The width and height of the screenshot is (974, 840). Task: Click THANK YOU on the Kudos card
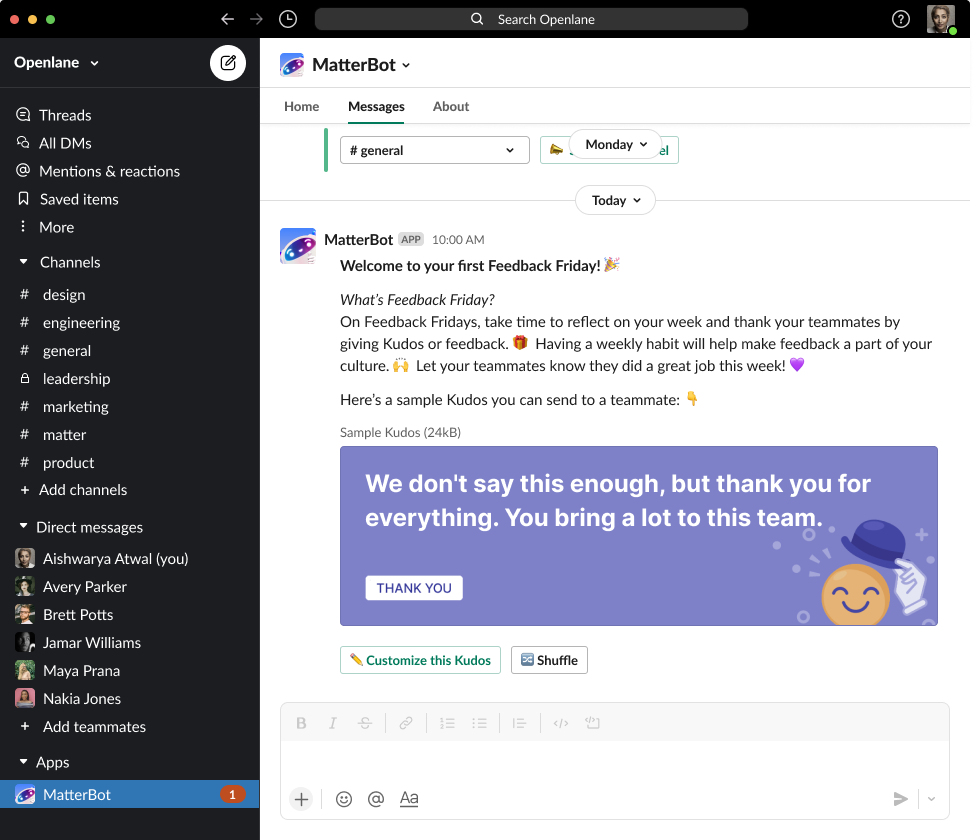(x=414, y=588)
